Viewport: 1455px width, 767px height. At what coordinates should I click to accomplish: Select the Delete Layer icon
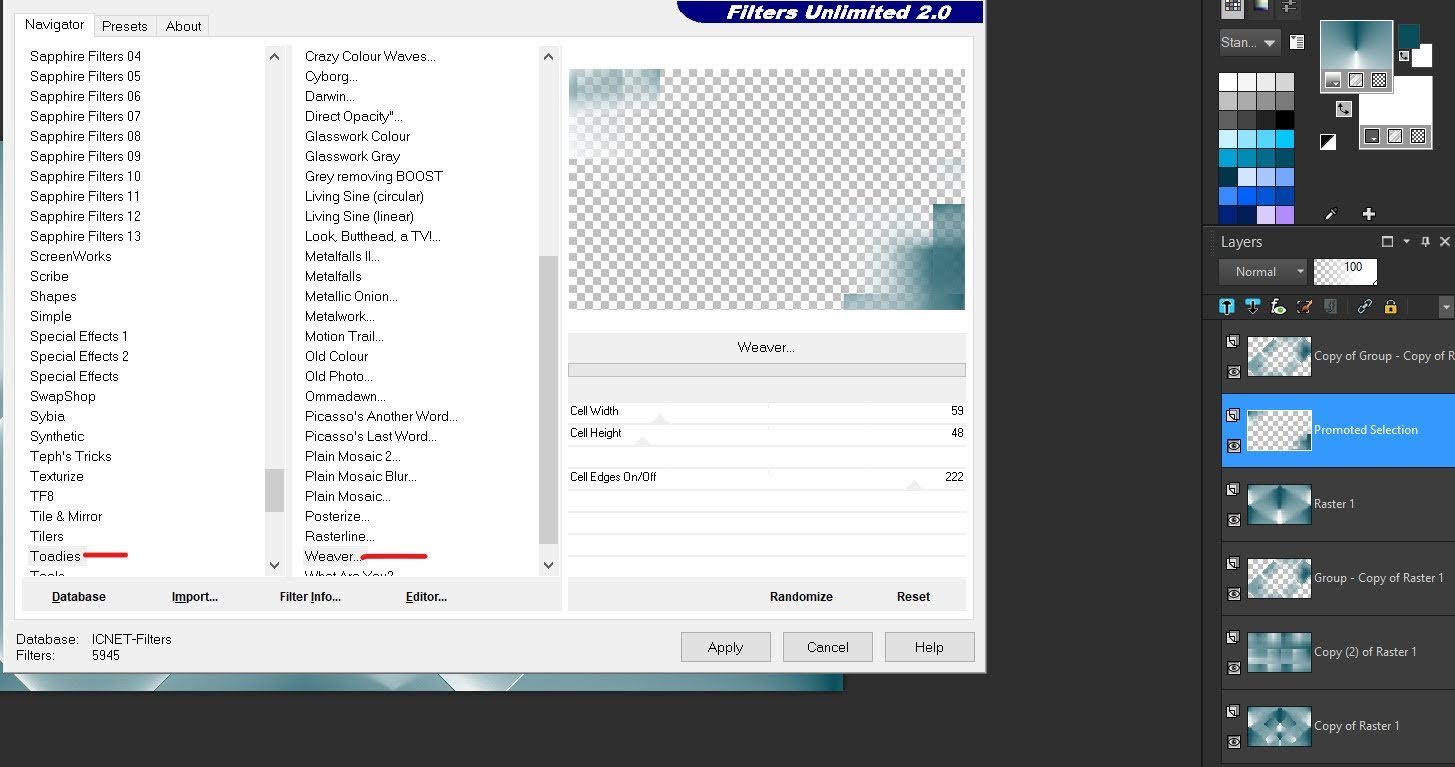point(1252,307)
